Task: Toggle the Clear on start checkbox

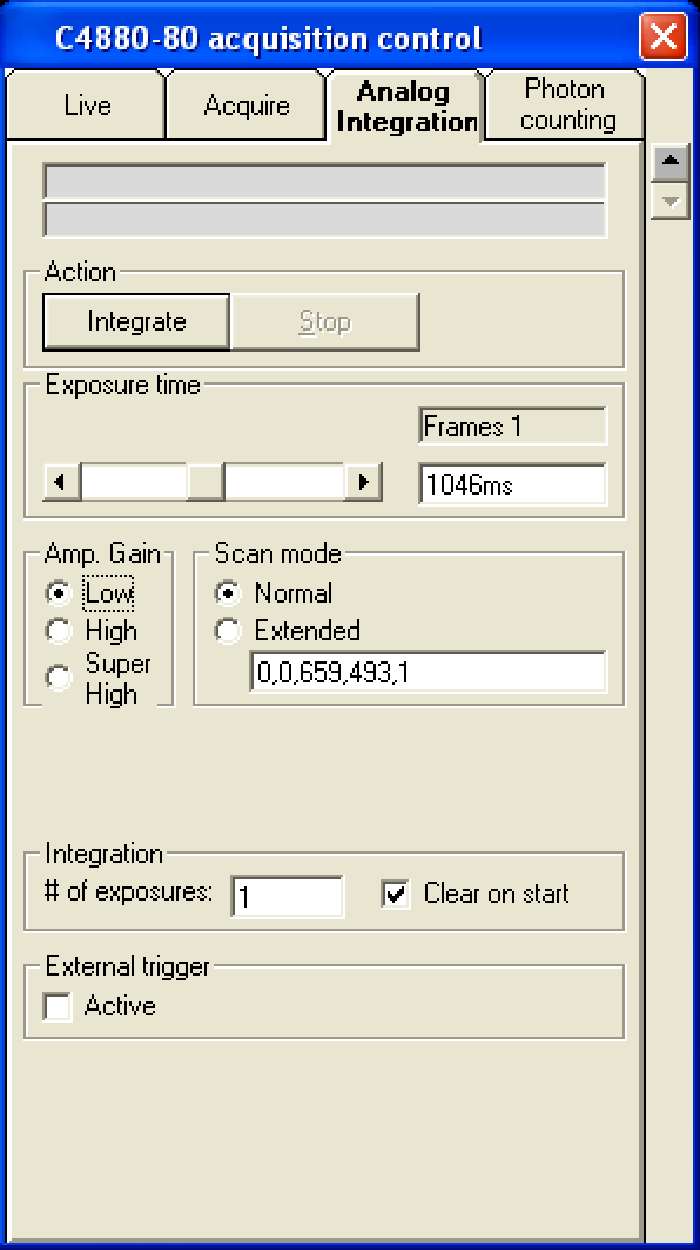Action: coord(396,894)
